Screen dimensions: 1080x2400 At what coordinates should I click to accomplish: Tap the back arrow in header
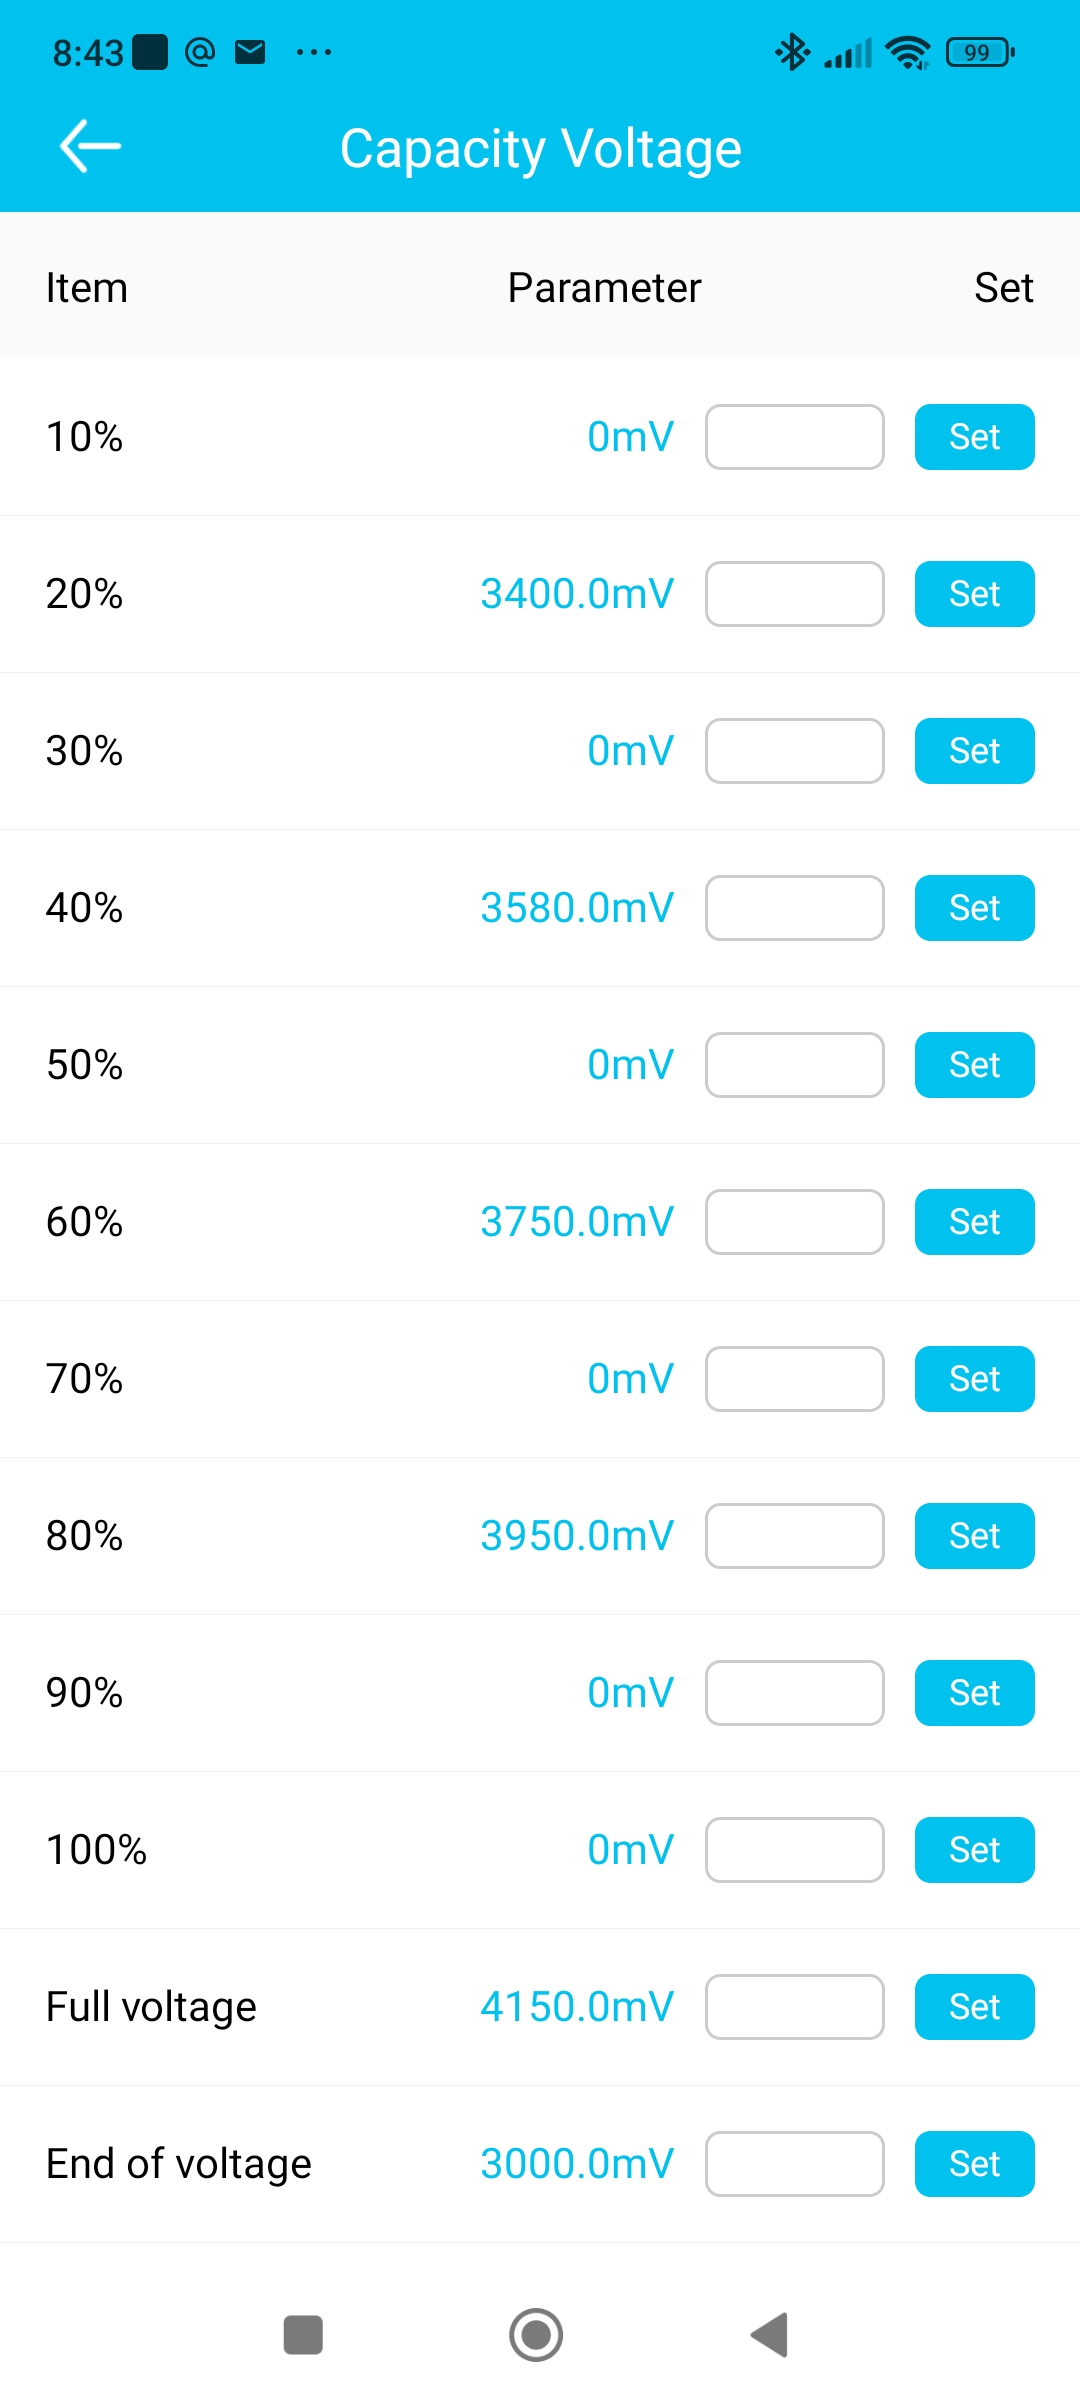tap(90, 147)
